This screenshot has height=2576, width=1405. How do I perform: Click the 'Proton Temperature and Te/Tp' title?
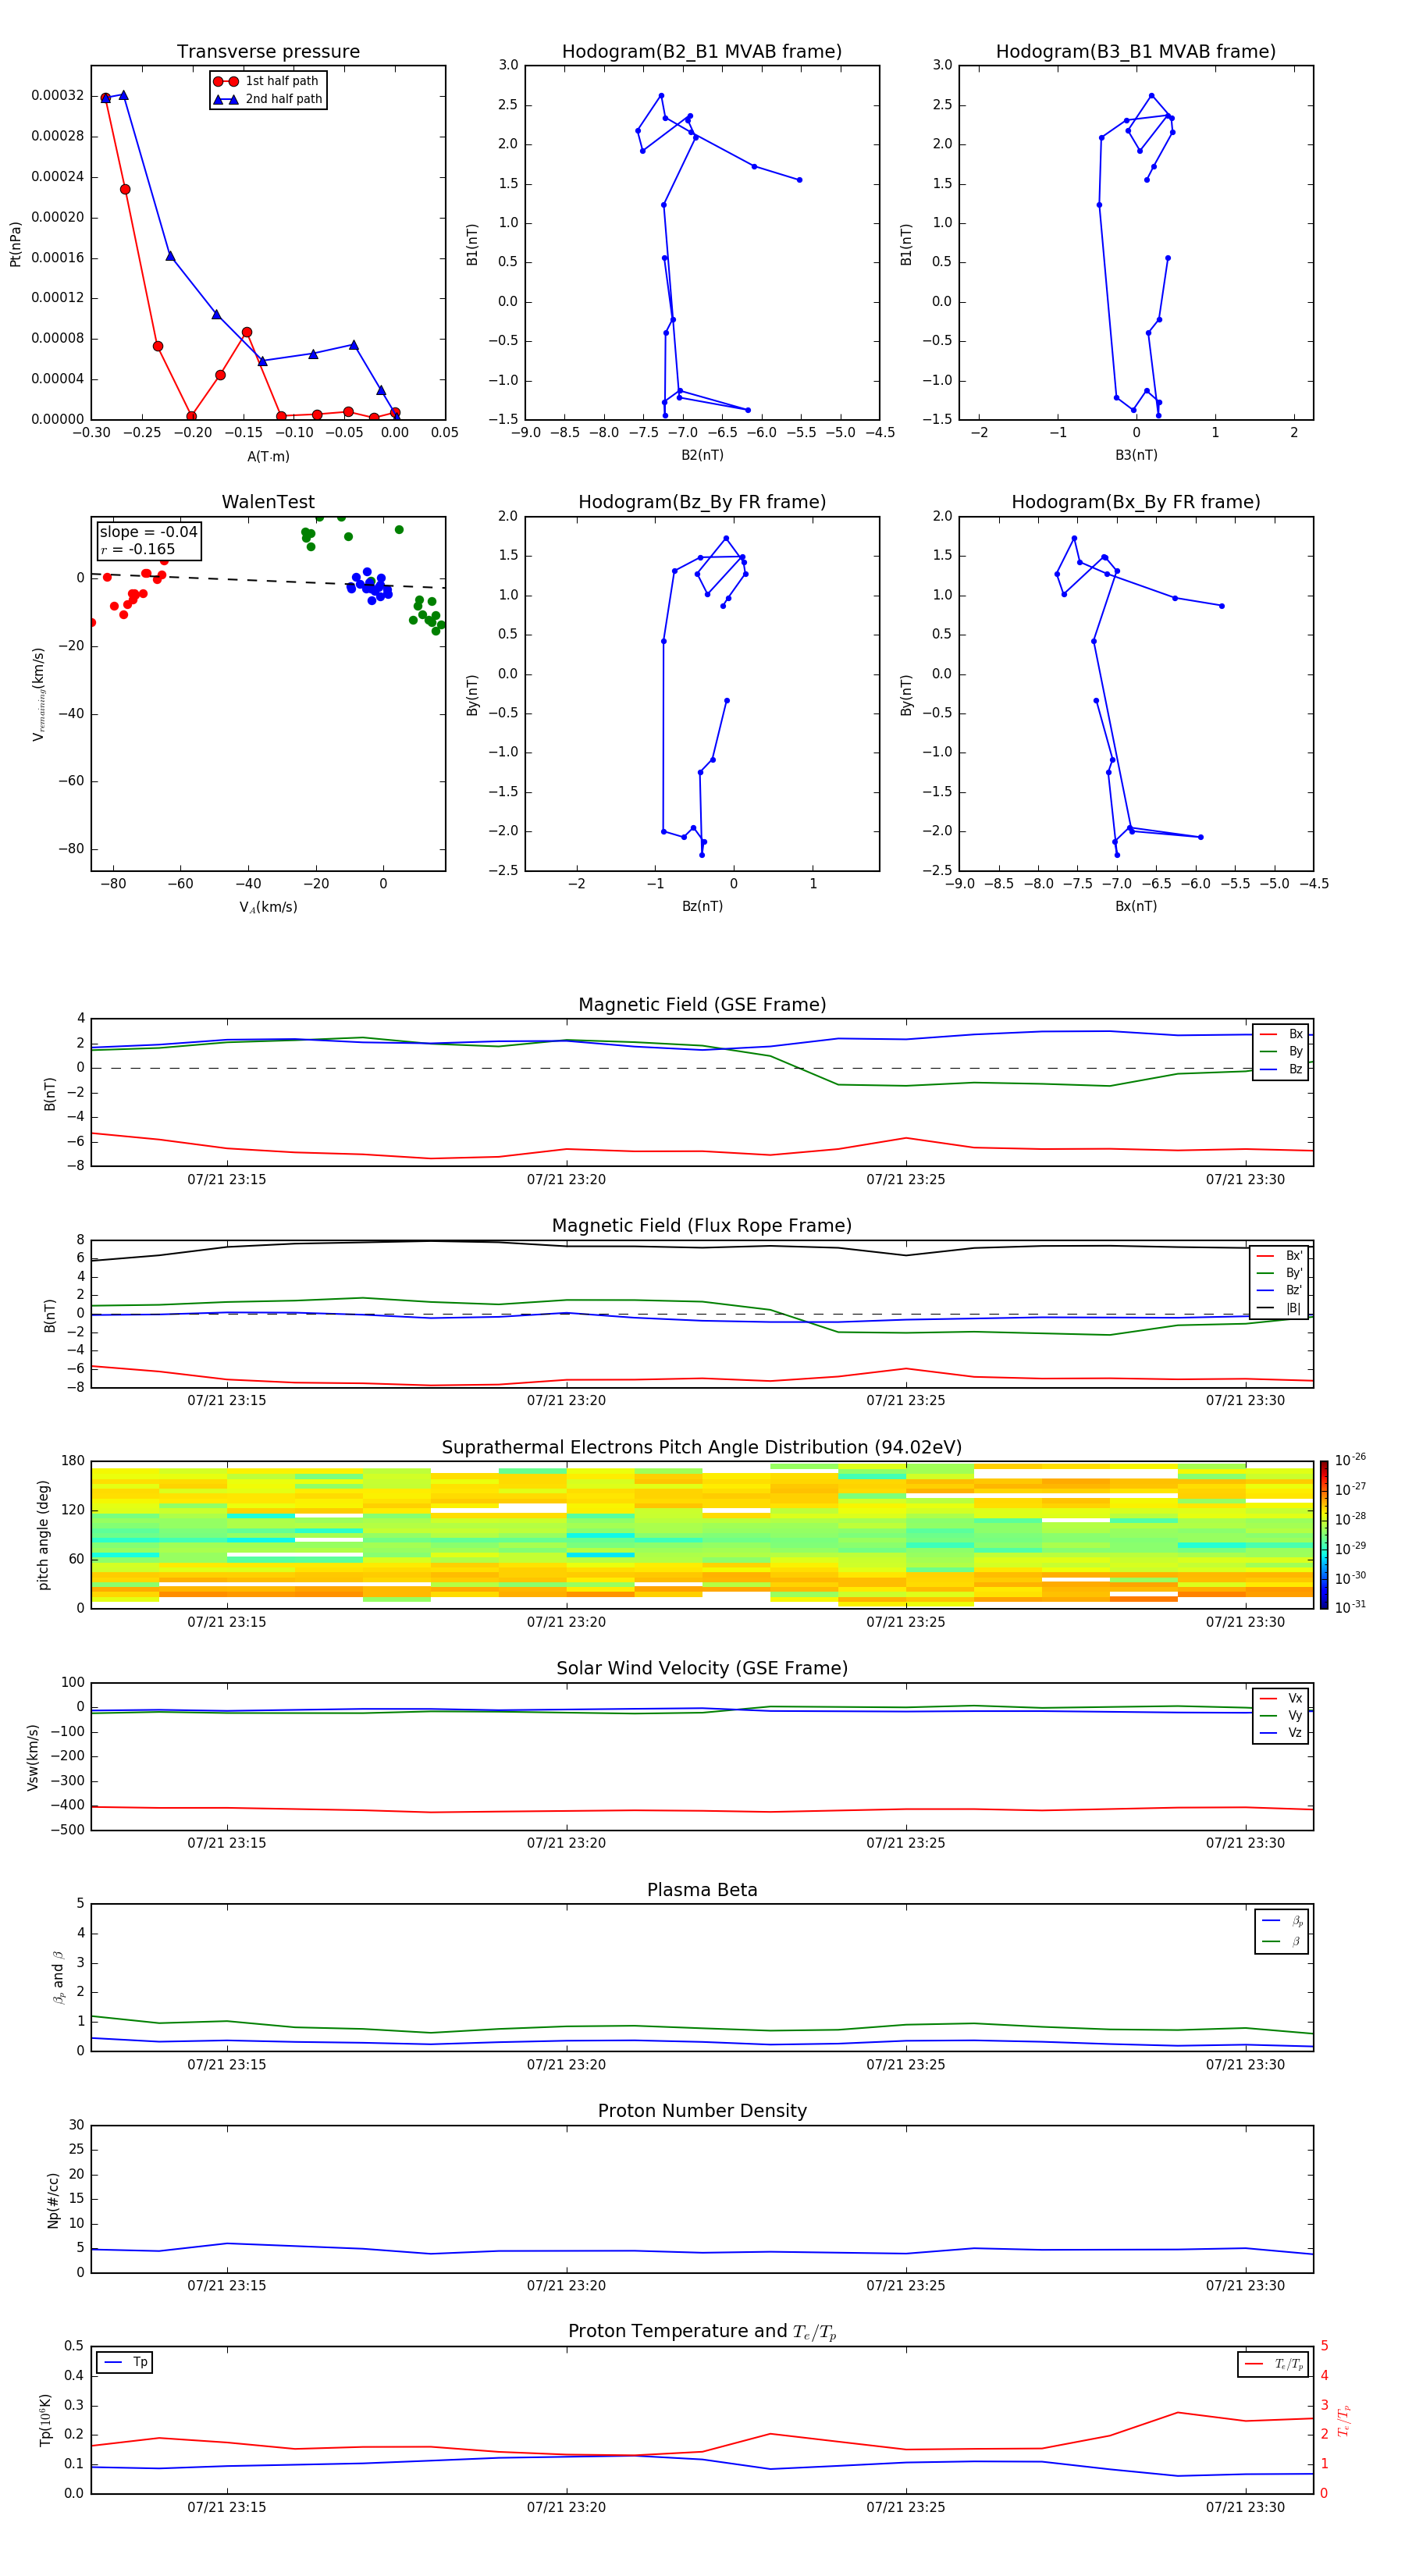[x=702, y=2332]
